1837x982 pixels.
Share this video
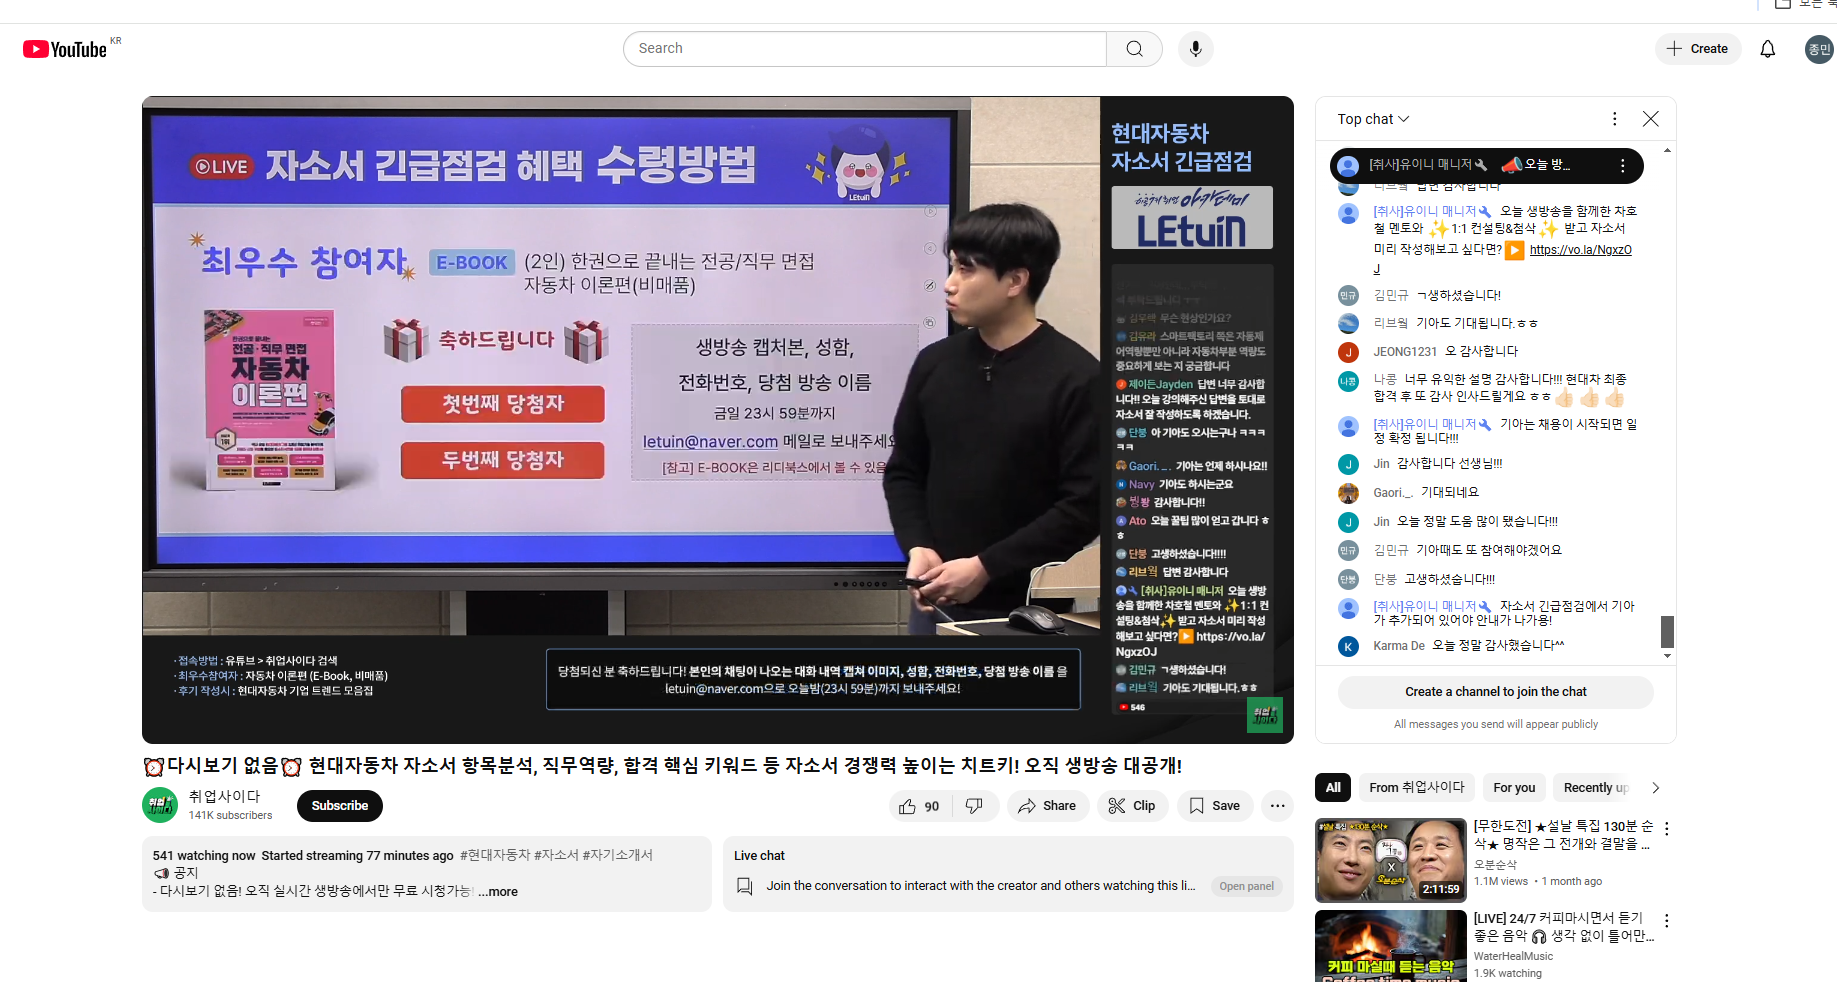click(1047, 806)
